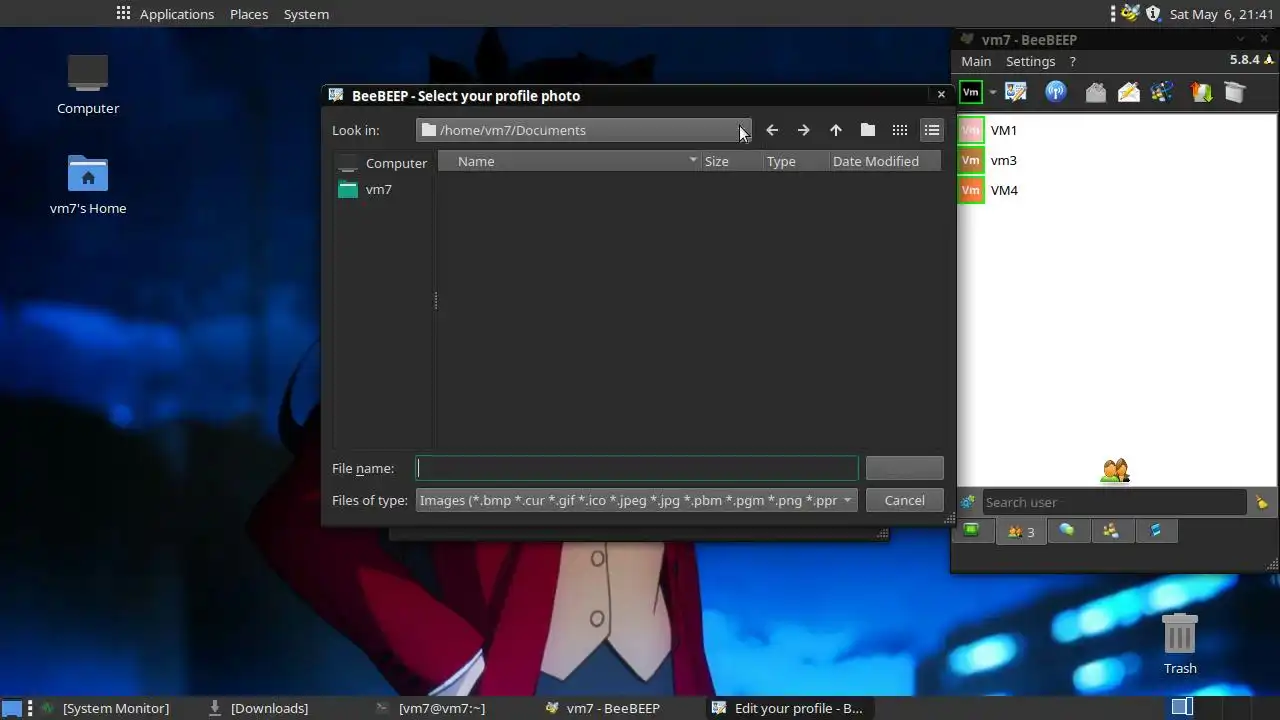Open the status dropdown arrow beside Vm avatar
1280x720 pixels.
point(993,93)
